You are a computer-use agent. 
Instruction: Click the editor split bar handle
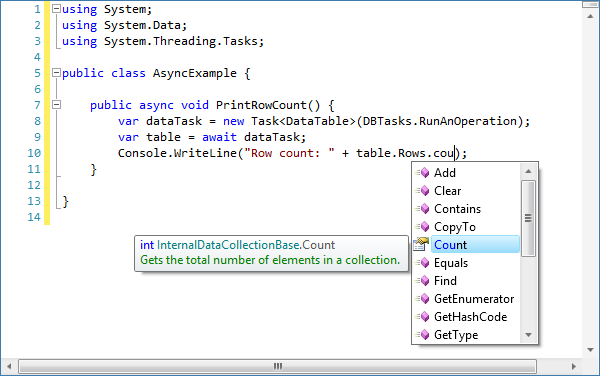(x=591, y=5)
